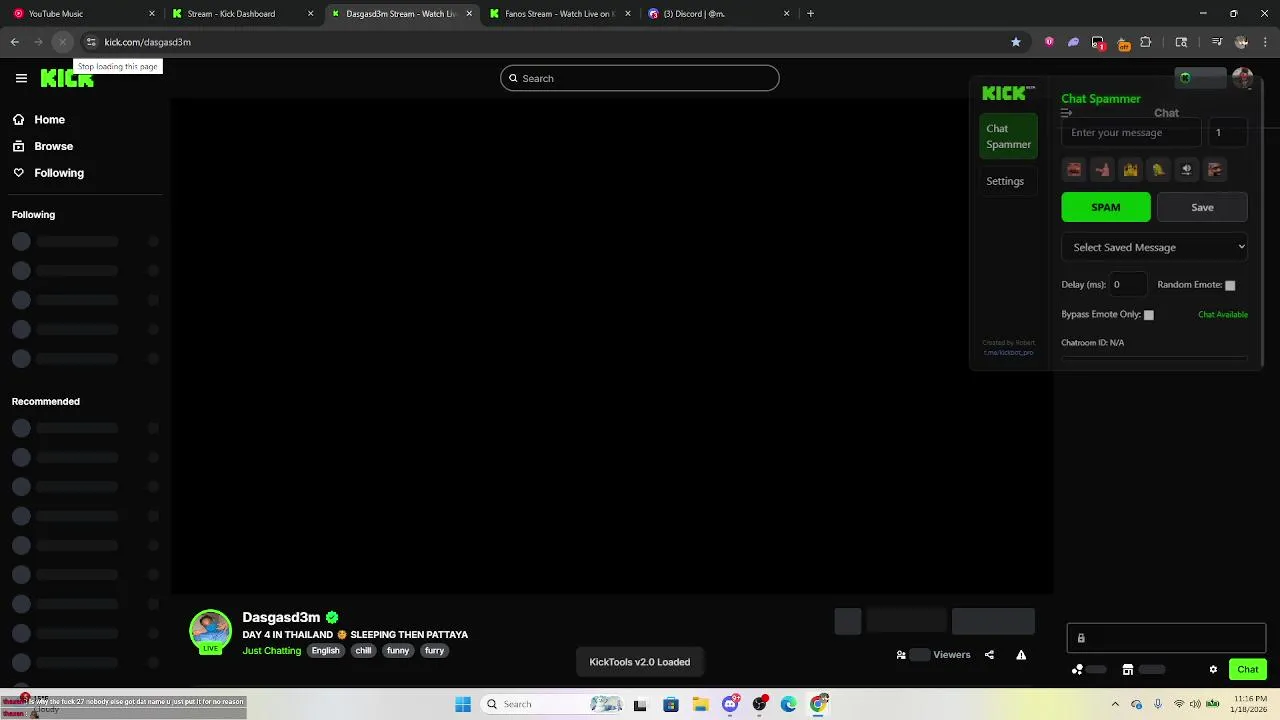The height and width of the screenshot is (720, 1280).
Task: Open Browse in Kick sidebar
Action: click(53, 146)
